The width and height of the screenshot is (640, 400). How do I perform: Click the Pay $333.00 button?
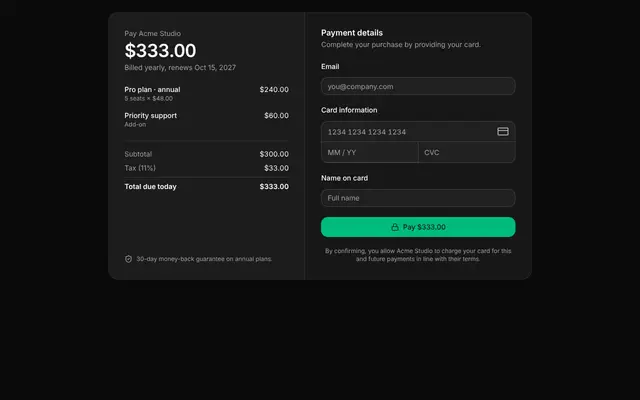[418, 227]
